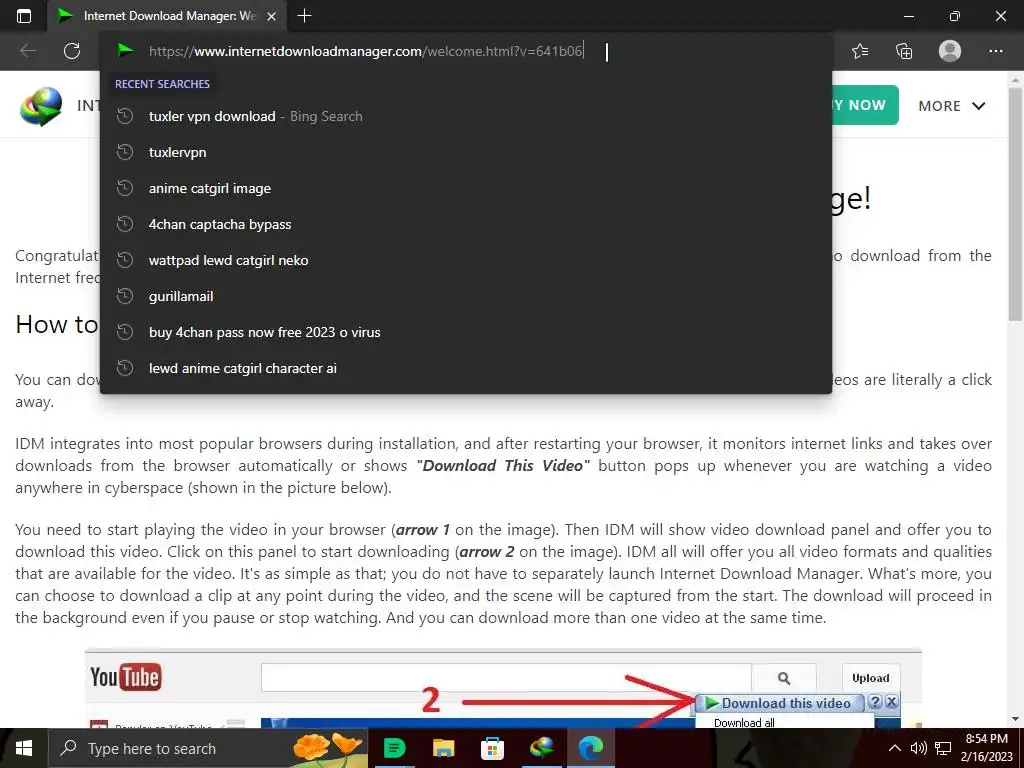Select 'wattpad lewd catgirl neko' recent search
The width and height of the screenshot is (1024, 768).
(x=466, y=260)
